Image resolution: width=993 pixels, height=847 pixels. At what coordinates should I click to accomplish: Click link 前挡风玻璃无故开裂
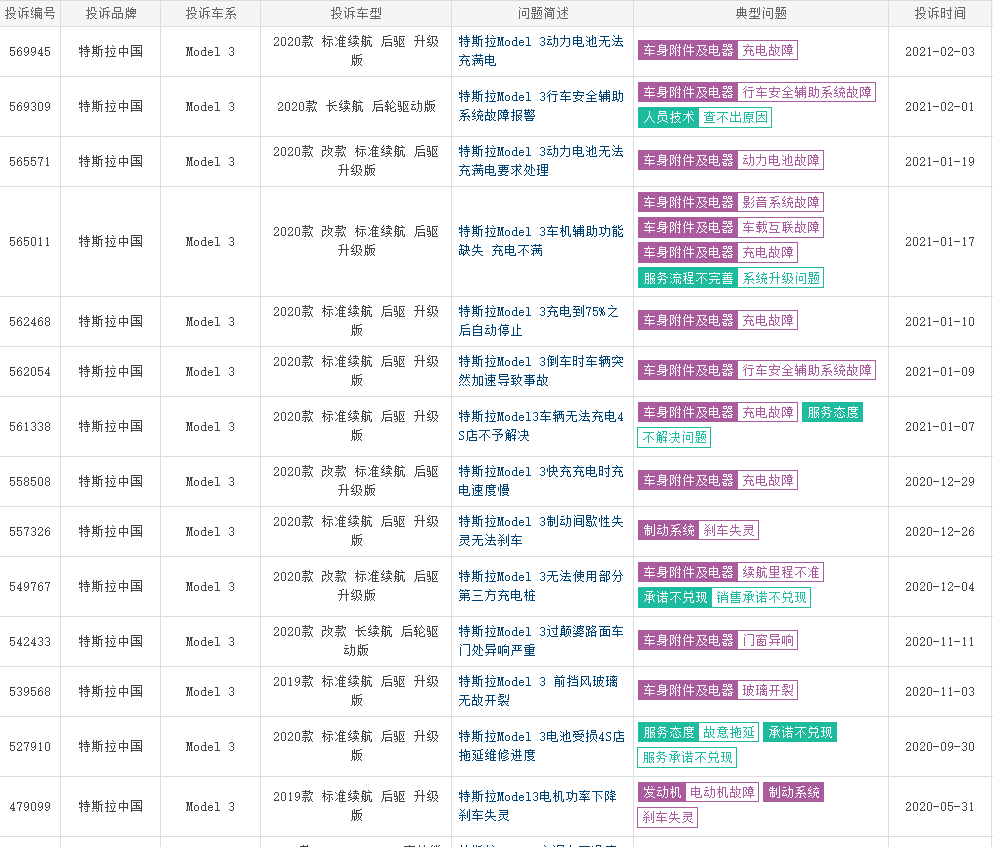tap(538, 691)
